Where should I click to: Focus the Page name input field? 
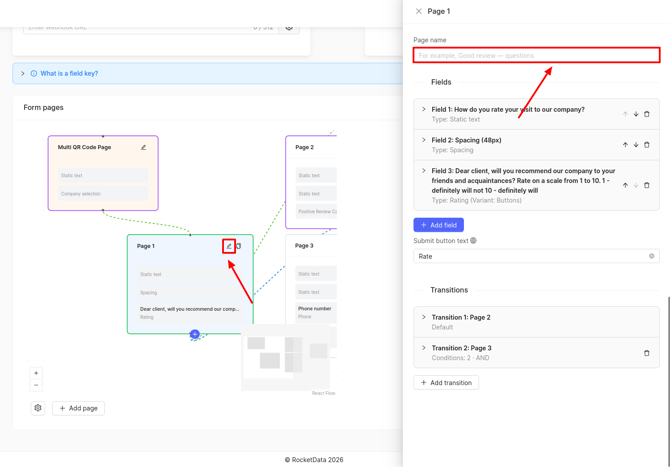point(536,56)
